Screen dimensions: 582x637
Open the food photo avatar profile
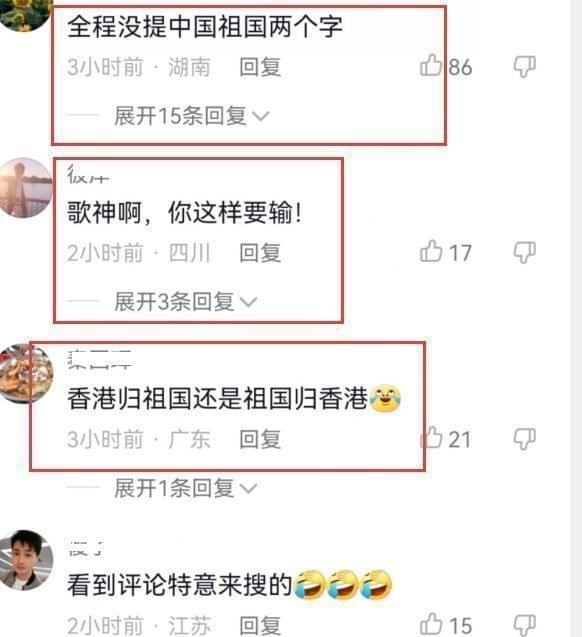26,374
